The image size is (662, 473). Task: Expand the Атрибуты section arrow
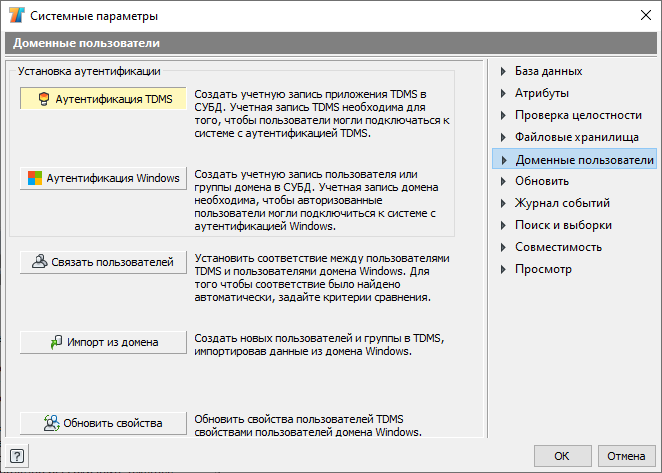[x=503, y=93]
